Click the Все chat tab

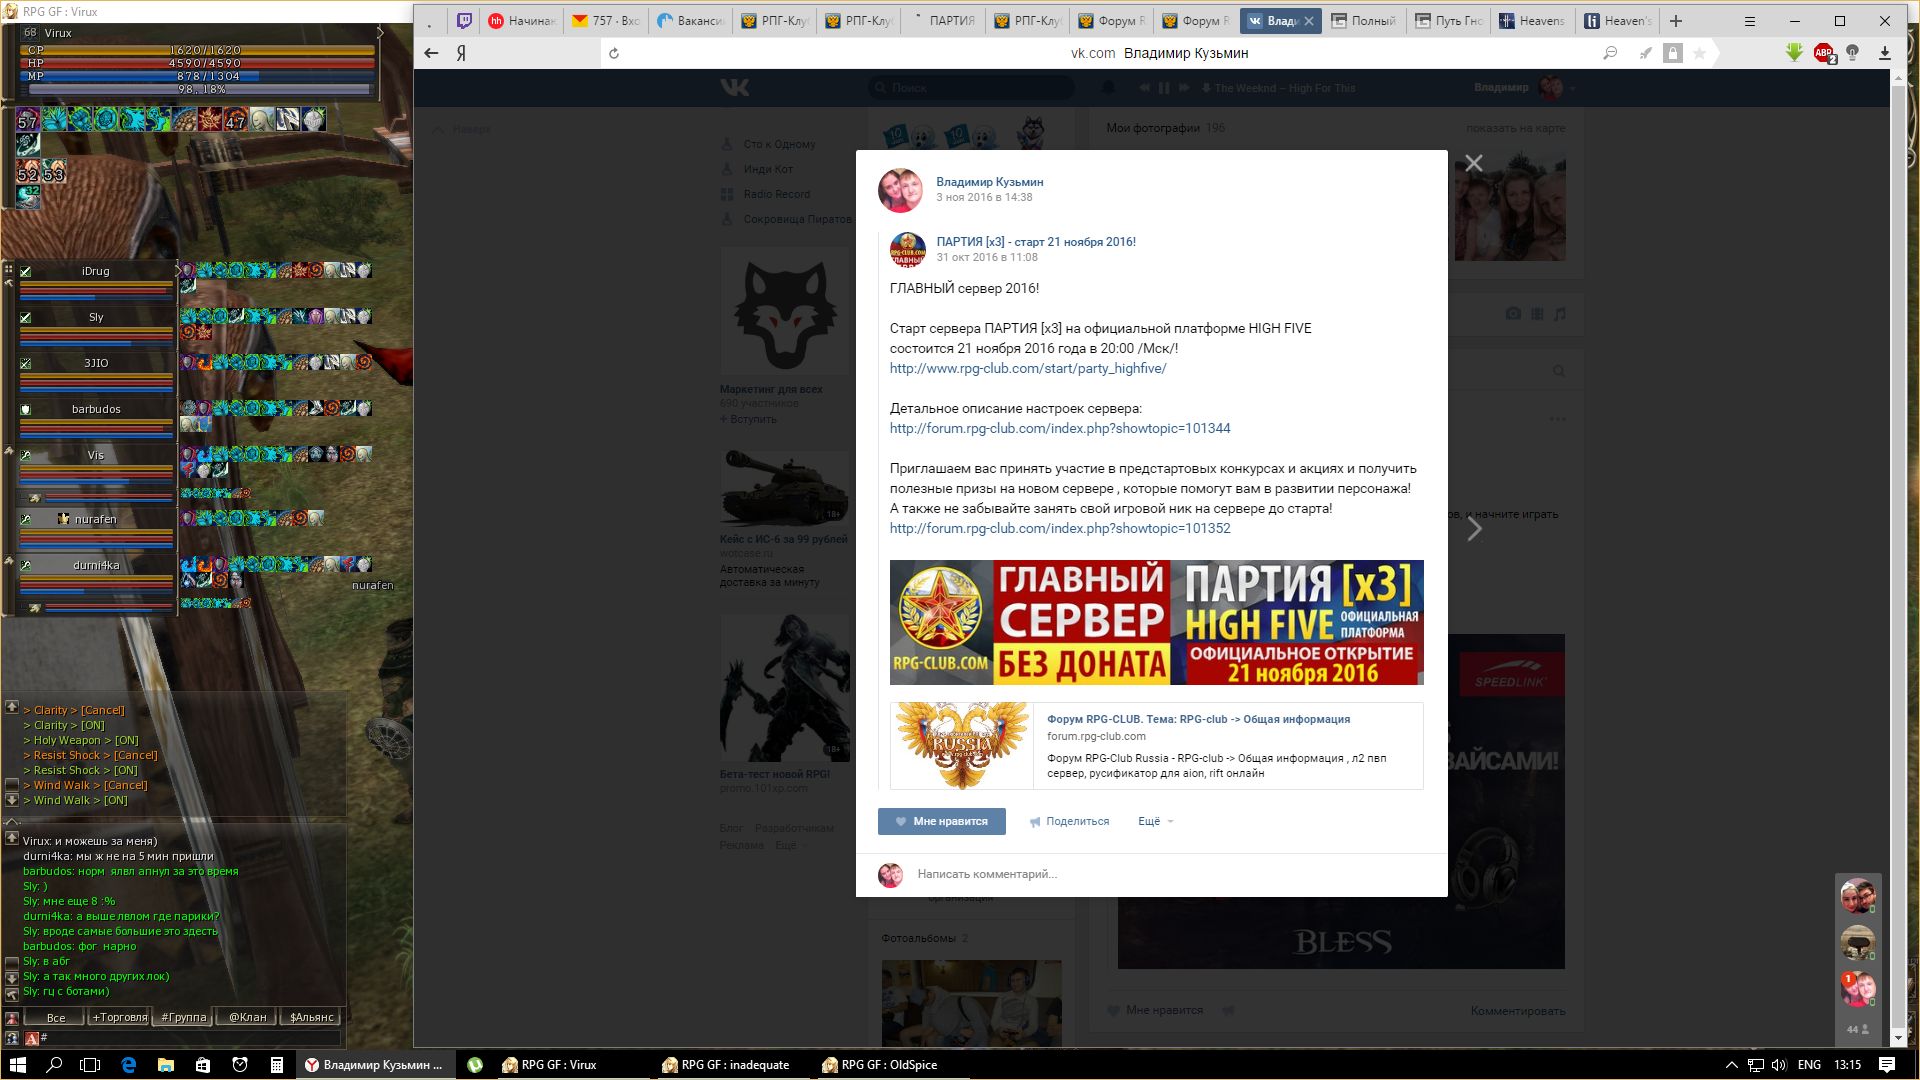tap(56, 1017)
